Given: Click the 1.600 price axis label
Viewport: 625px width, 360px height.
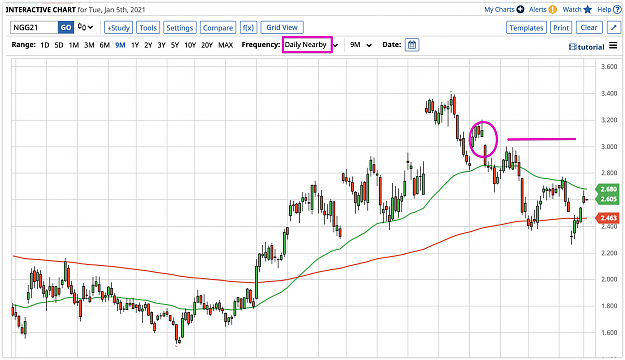Looking at the screenshot, I should (609, 332).
